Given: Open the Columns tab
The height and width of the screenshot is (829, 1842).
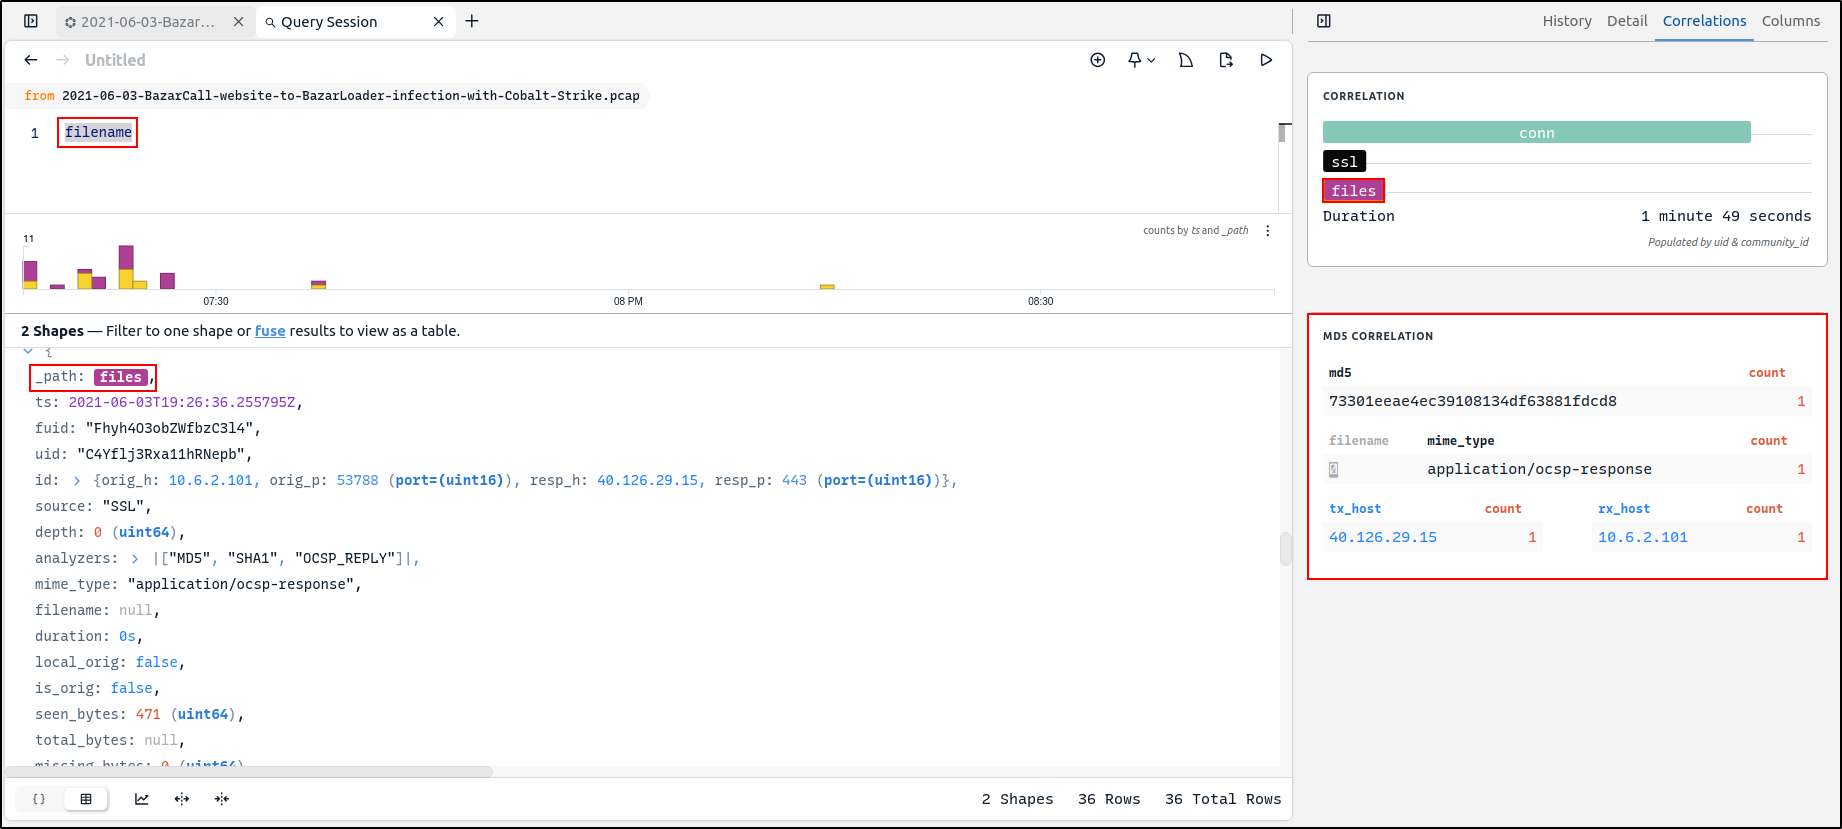Looking at the screenshot, I should (1790, 21).
